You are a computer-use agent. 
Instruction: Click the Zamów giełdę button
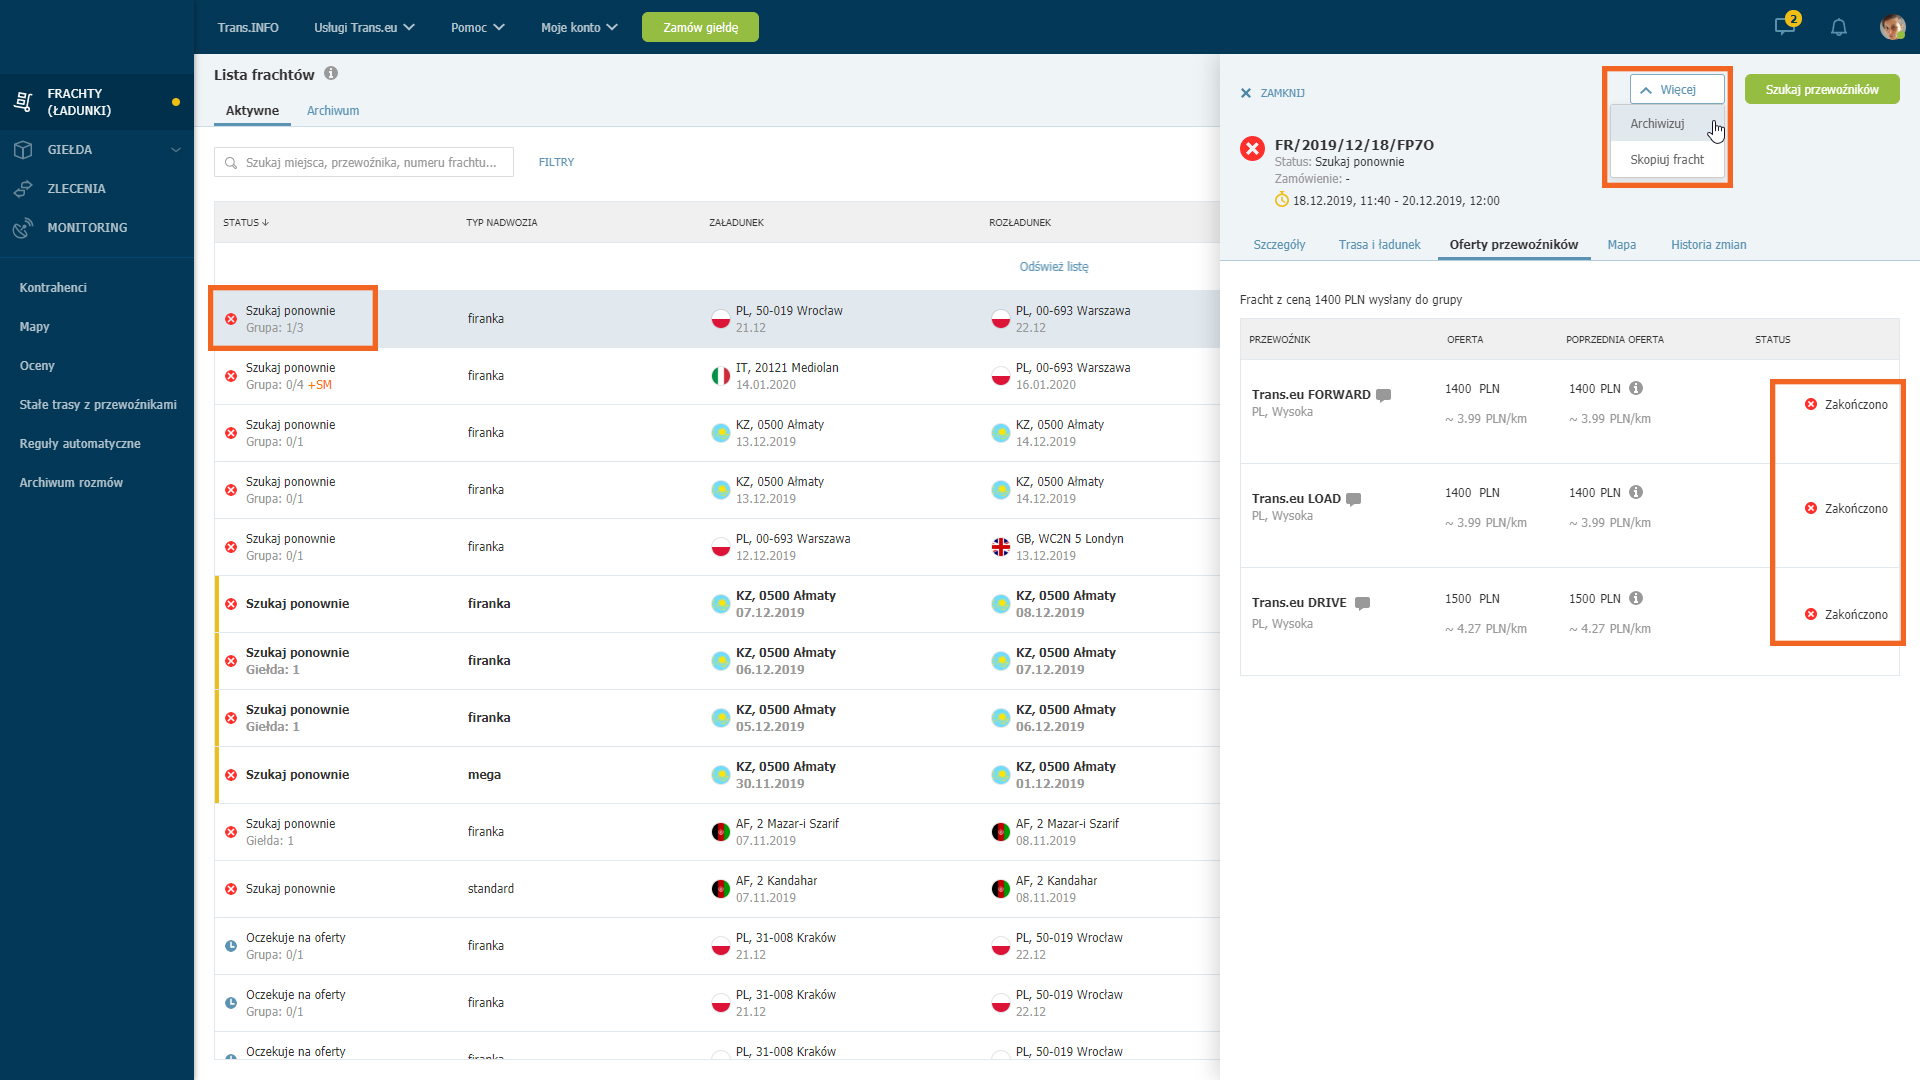point(700,27)
